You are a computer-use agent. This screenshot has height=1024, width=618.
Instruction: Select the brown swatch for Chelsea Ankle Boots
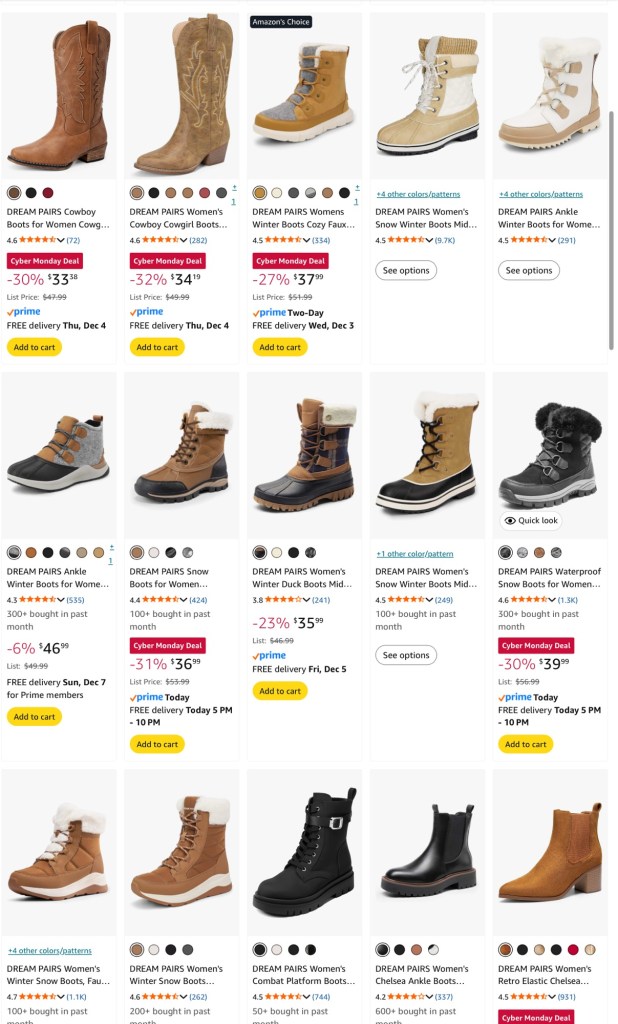point(415,949)
